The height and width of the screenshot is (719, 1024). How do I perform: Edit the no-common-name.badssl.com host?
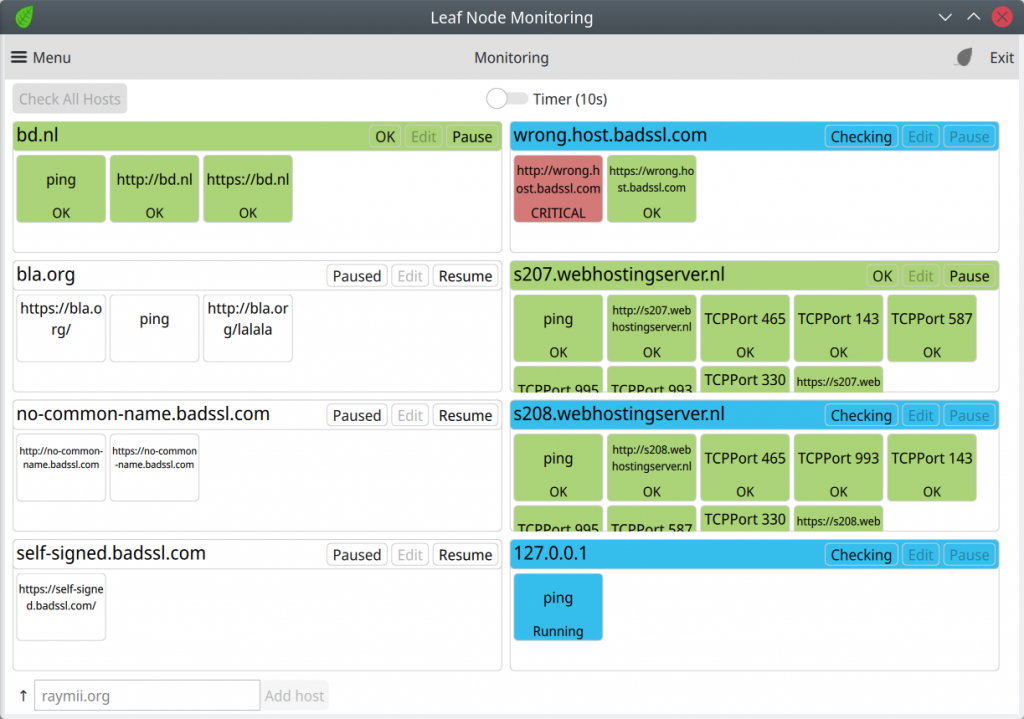tap(410, 415)
